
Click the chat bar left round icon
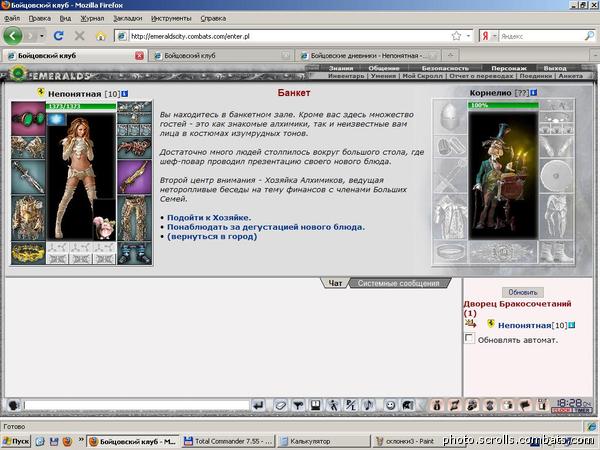(x=14, y=405)
